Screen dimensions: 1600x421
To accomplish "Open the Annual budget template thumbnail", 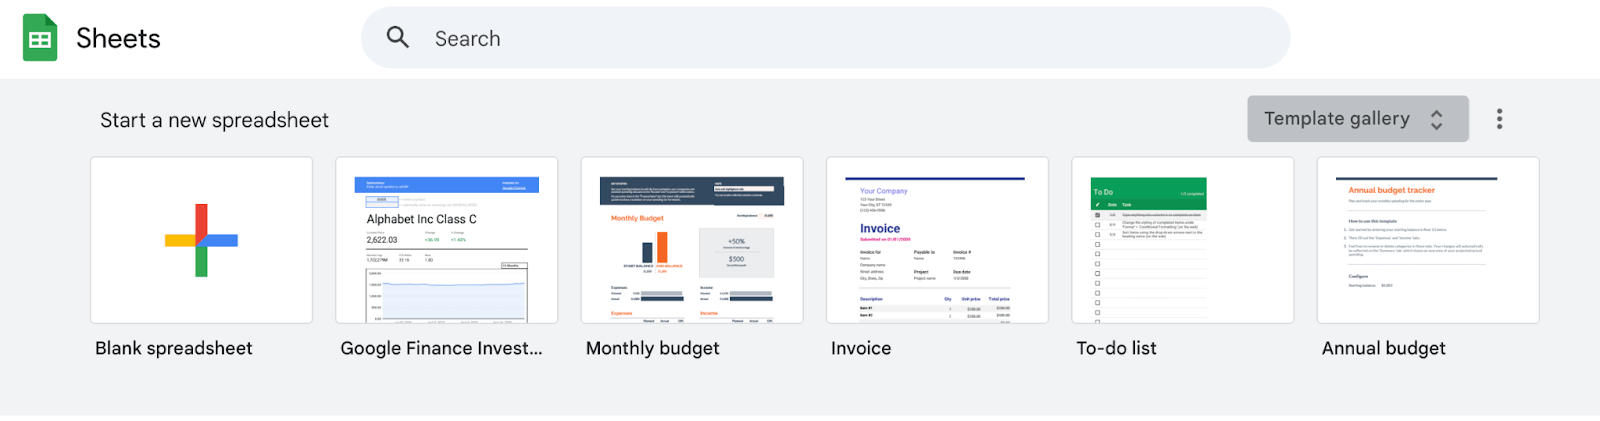I will [1428, 240].
